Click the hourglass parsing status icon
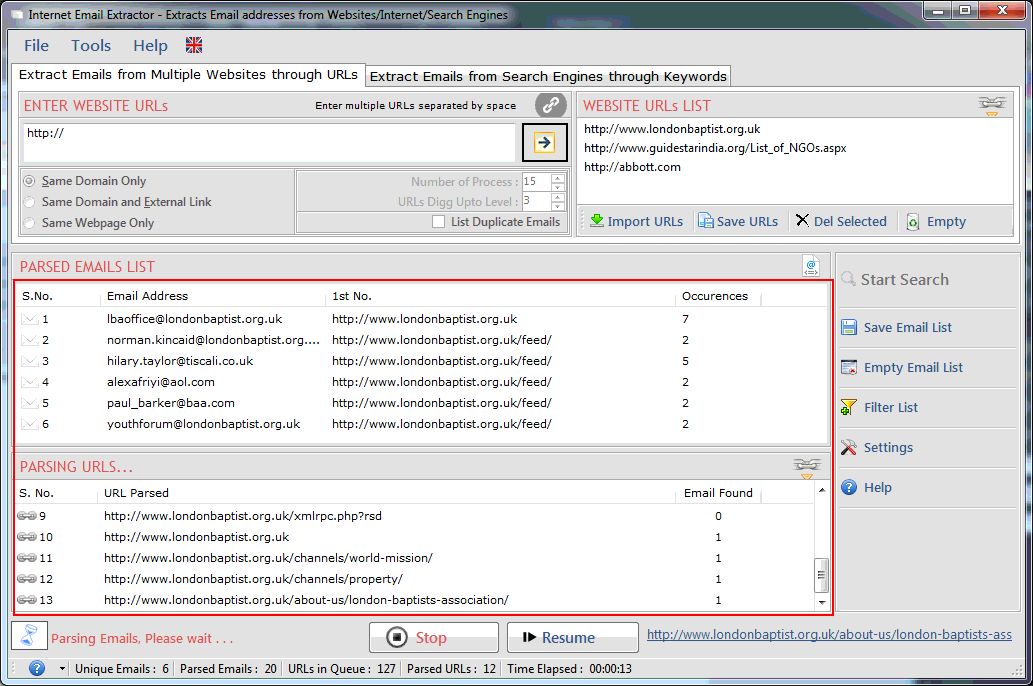This screenshot has width=1033, height=686. click(29, 635)
